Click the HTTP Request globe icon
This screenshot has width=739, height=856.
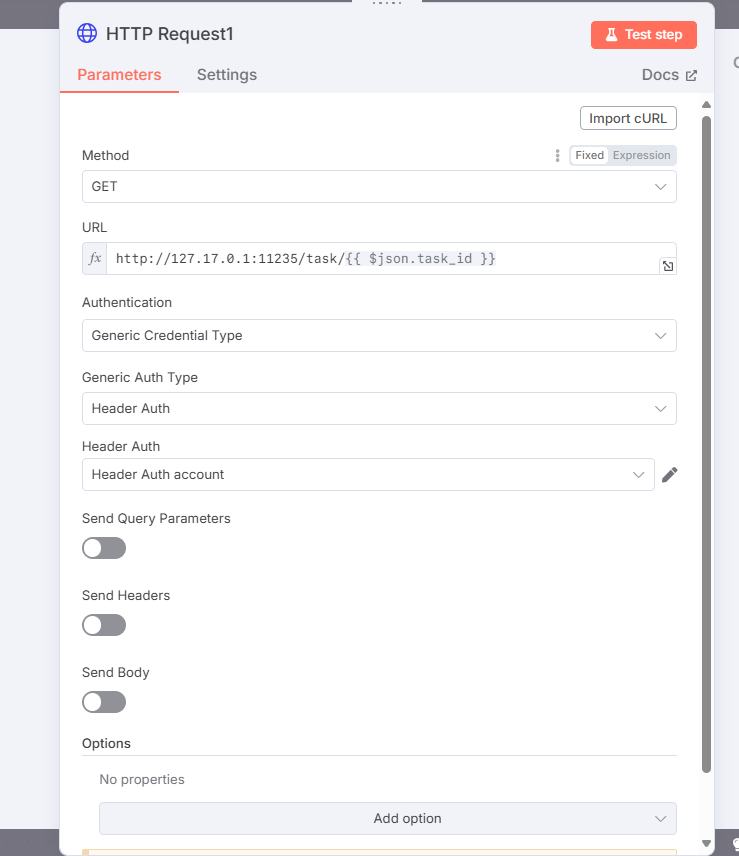tap(88, 34)
